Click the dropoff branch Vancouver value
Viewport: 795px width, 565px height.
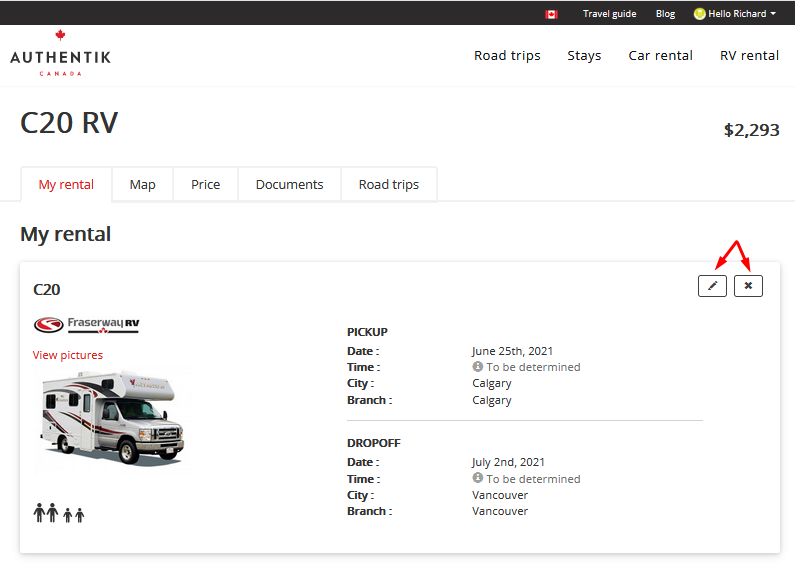[500, 511]
